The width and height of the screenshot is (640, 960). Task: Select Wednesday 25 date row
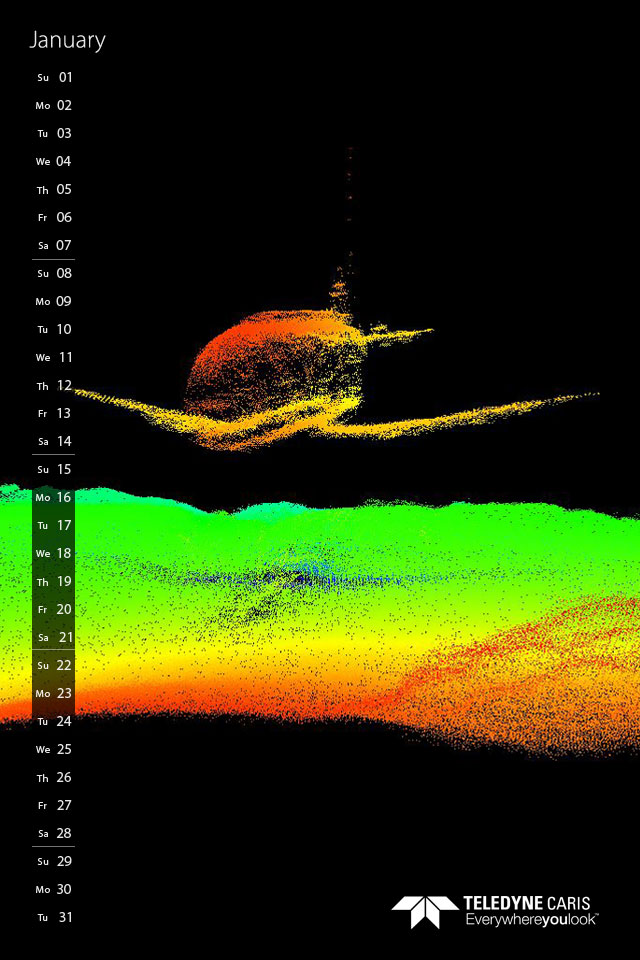pos(54,749)
